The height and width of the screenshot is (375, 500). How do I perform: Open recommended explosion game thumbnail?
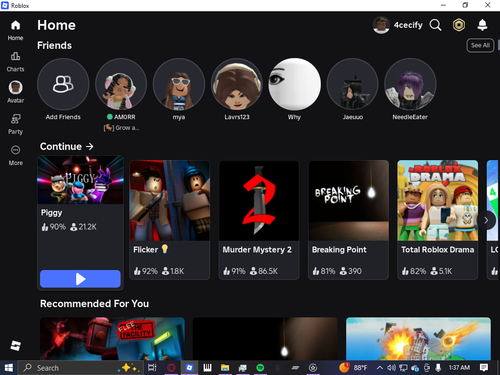[418, 339]
